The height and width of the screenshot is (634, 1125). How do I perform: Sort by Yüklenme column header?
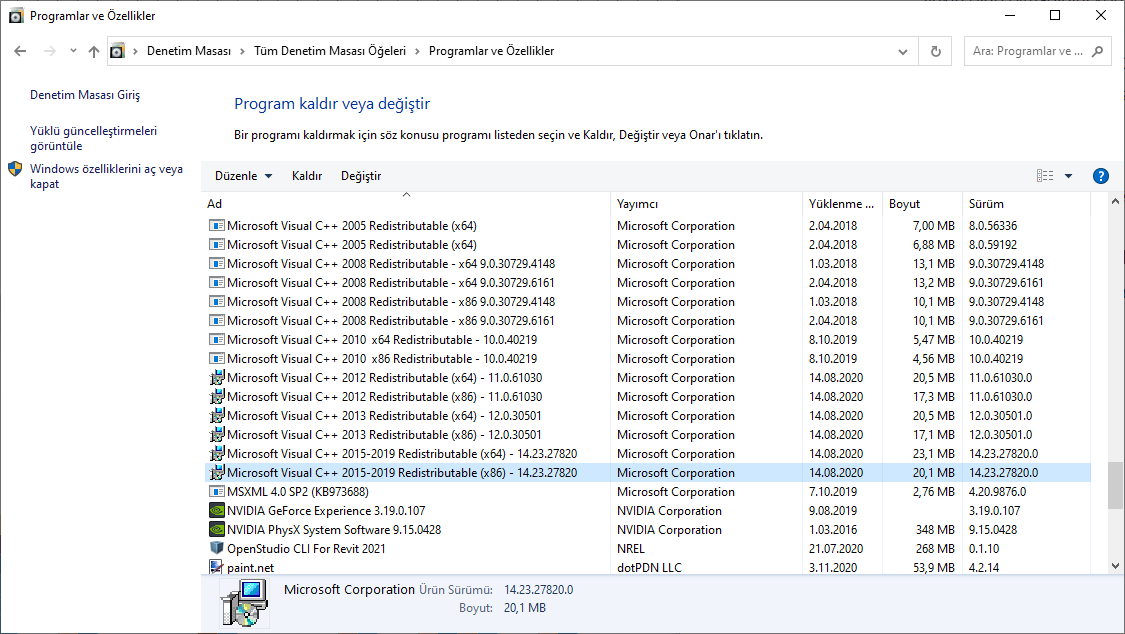pyautogui.click(x=842, y=204)
